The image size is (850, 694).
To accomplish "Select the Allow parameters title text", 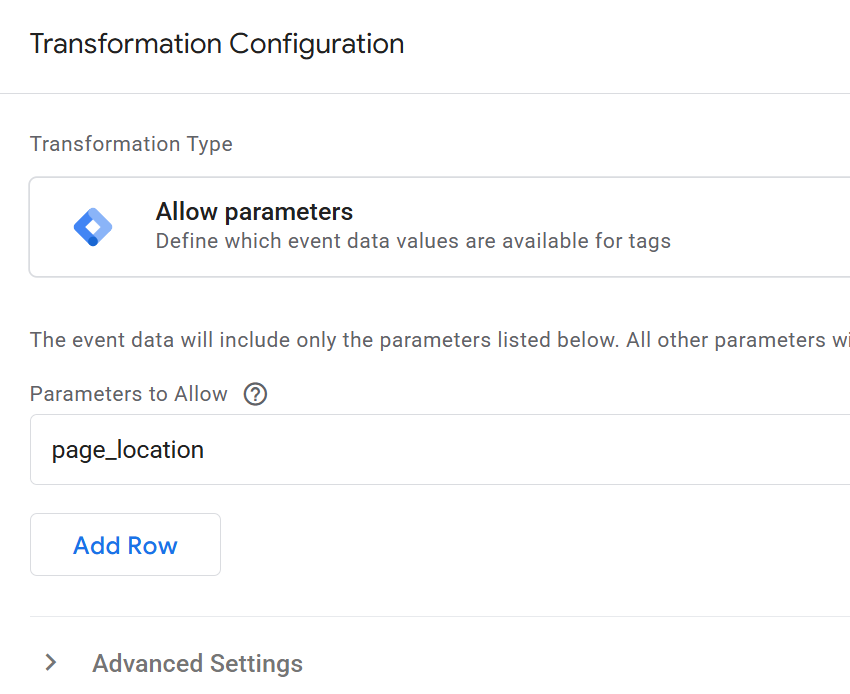I will (254, 212).
